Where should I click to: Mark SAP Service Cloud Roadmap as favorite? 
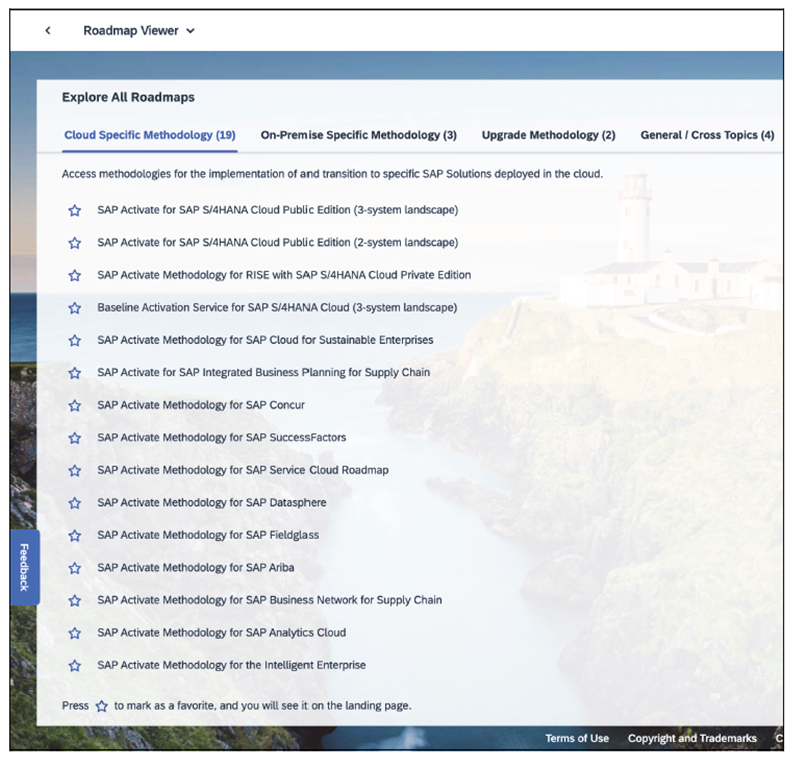(x=75, y=470)
